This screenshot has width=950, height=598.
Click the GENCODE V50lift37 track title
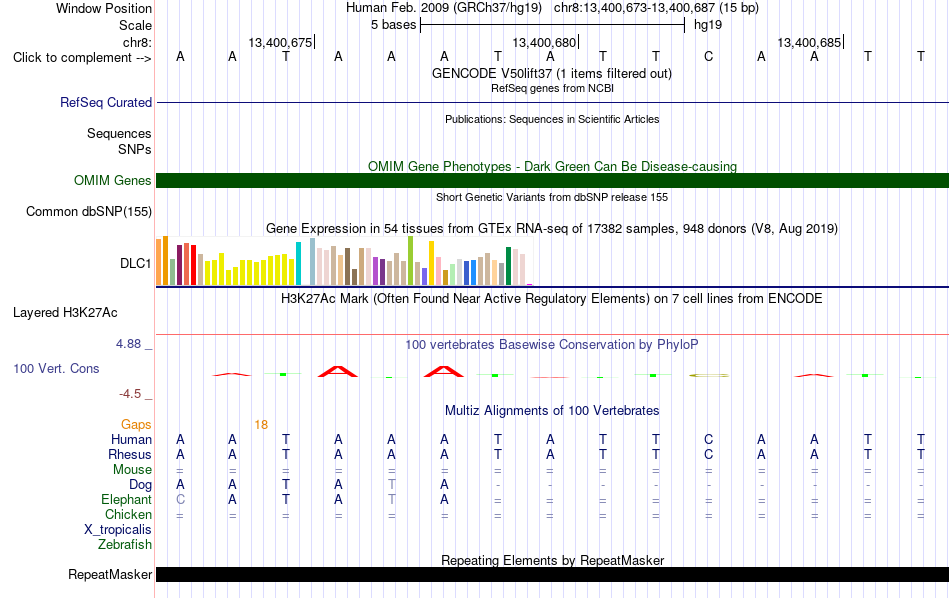pyautogui.click(x=552, y=73)
